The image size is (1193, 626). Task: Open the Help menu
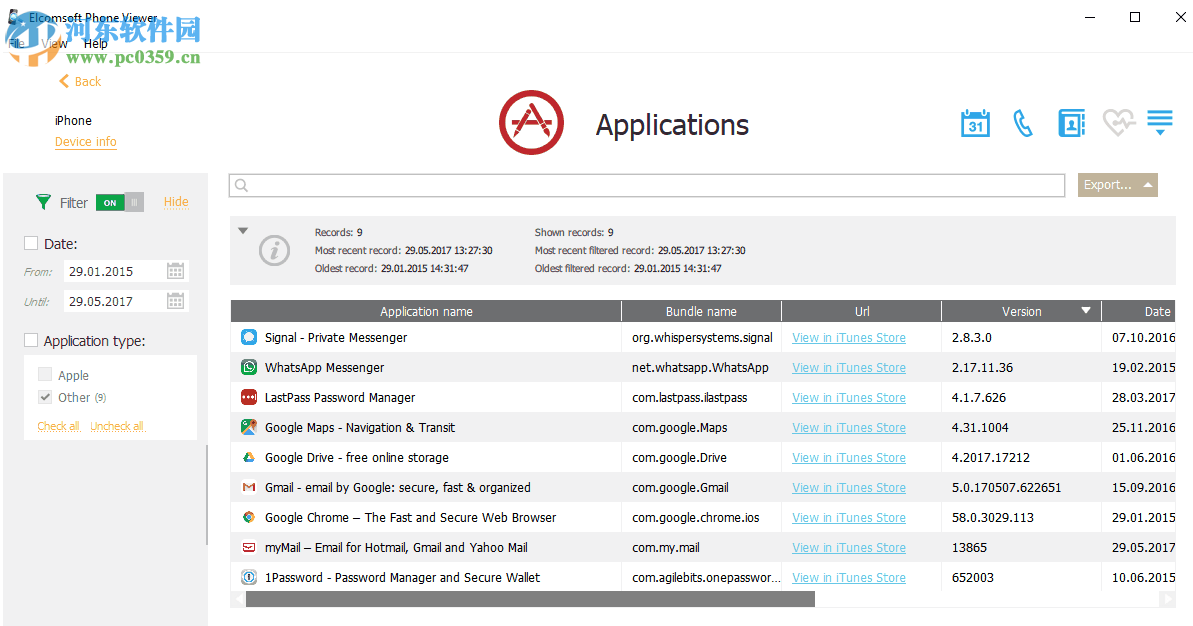[x=96, y=44]
